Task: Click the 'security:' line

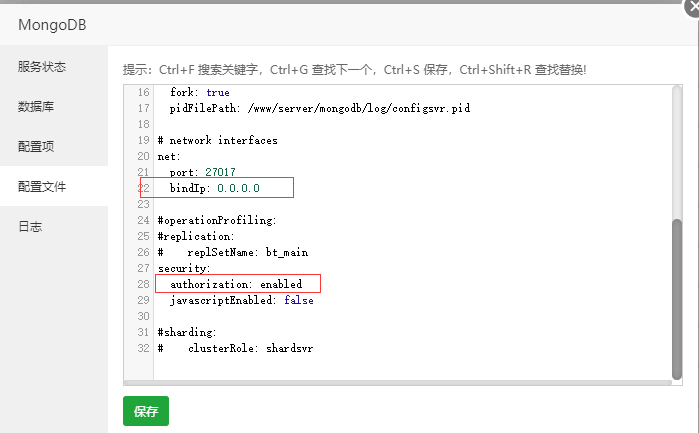Action: click(x=184, y=268)
